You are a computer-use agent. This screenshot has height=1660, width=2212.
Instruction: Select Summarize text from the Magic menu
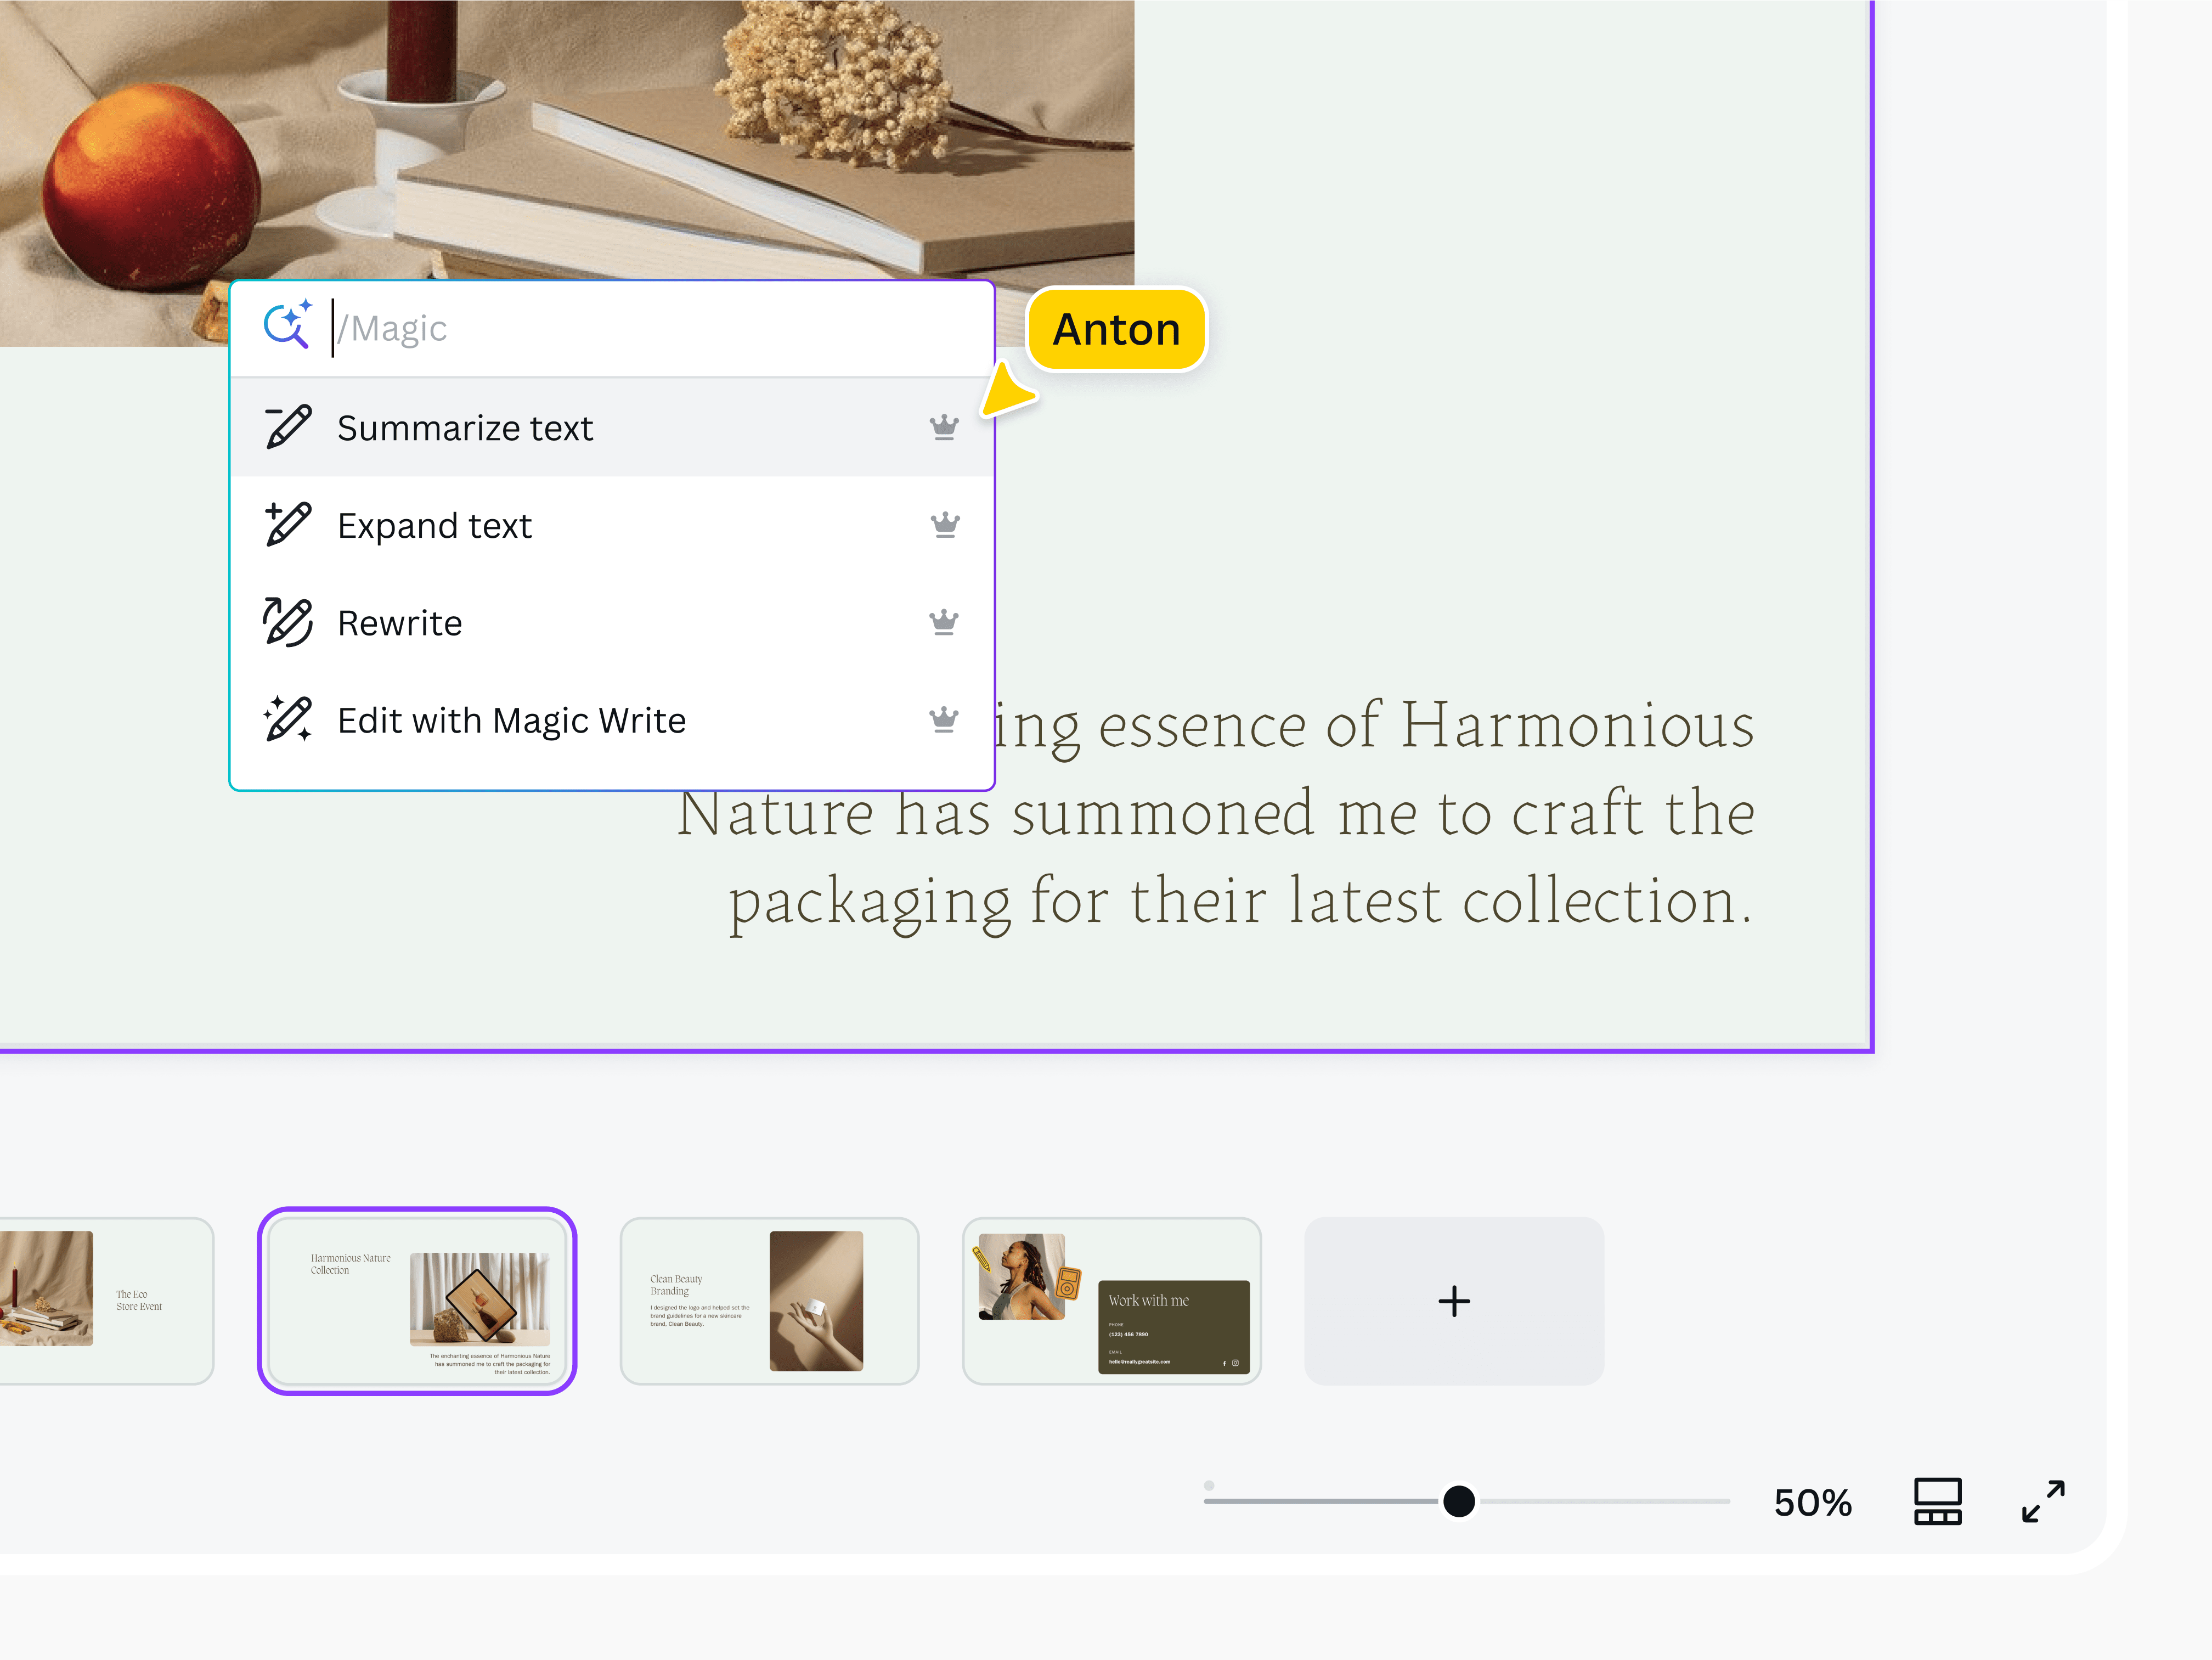coord(465,427)
